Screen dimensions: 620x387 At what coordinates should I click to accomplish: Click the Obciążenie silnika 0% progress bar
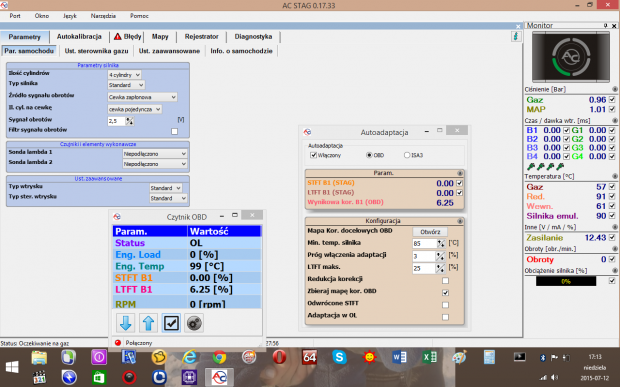click(566, 281)
